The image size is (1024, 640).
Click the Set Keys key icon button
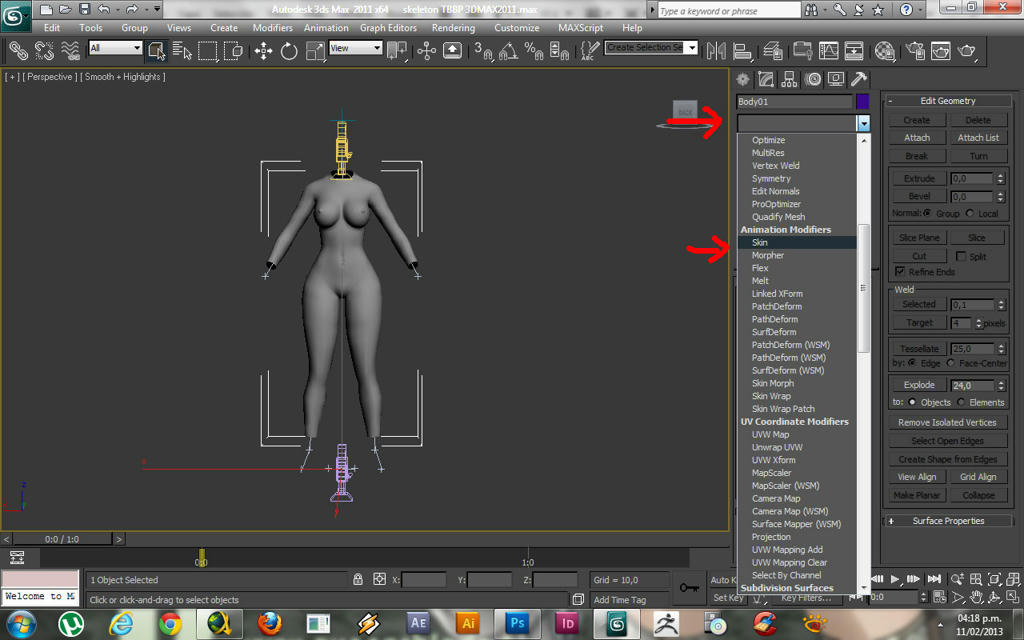[690, 587]
